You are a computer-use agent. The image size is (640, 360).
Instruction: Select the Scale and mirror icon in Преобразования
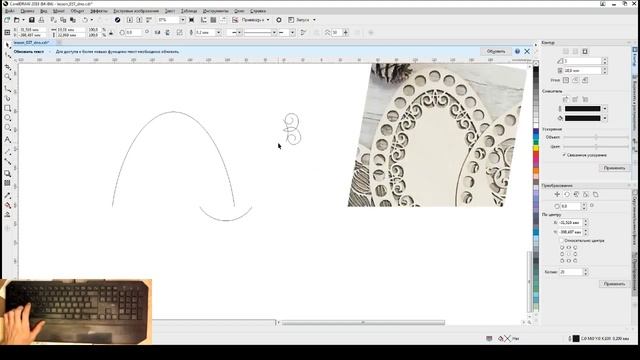pos(576,195)
